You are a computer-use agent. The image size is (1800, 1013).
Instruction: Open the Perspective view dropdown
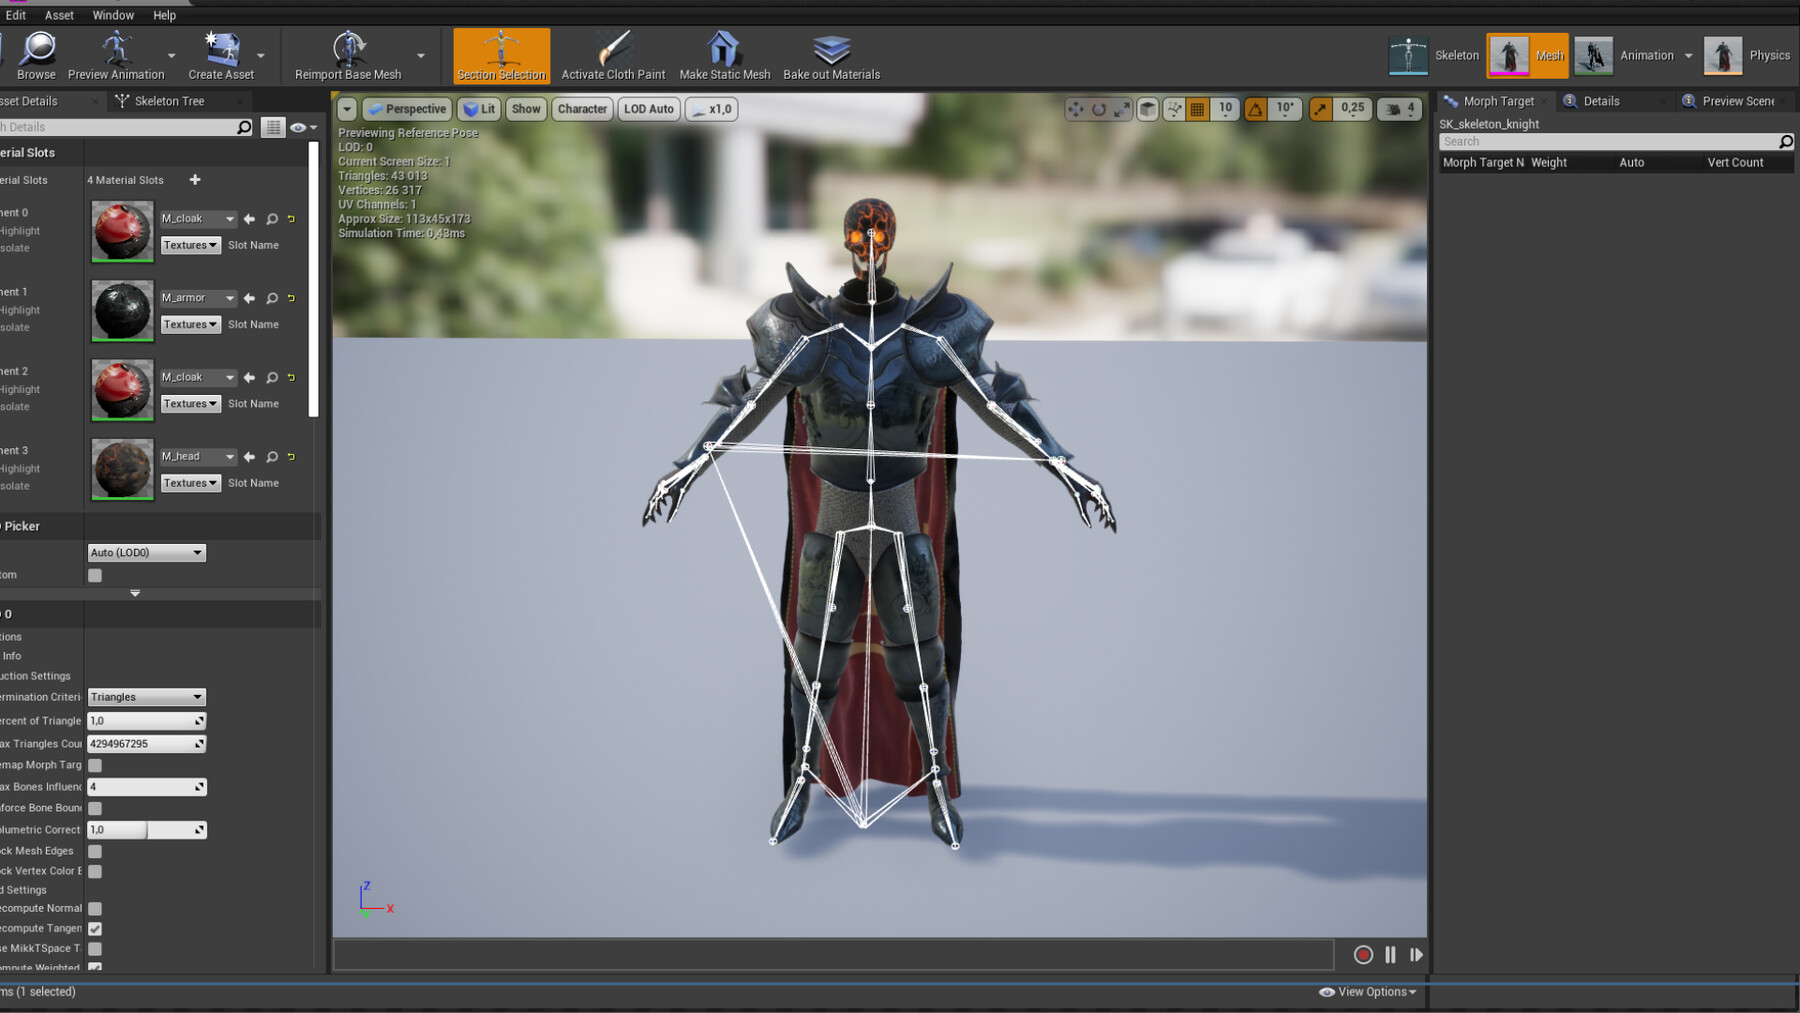point(406,109)
